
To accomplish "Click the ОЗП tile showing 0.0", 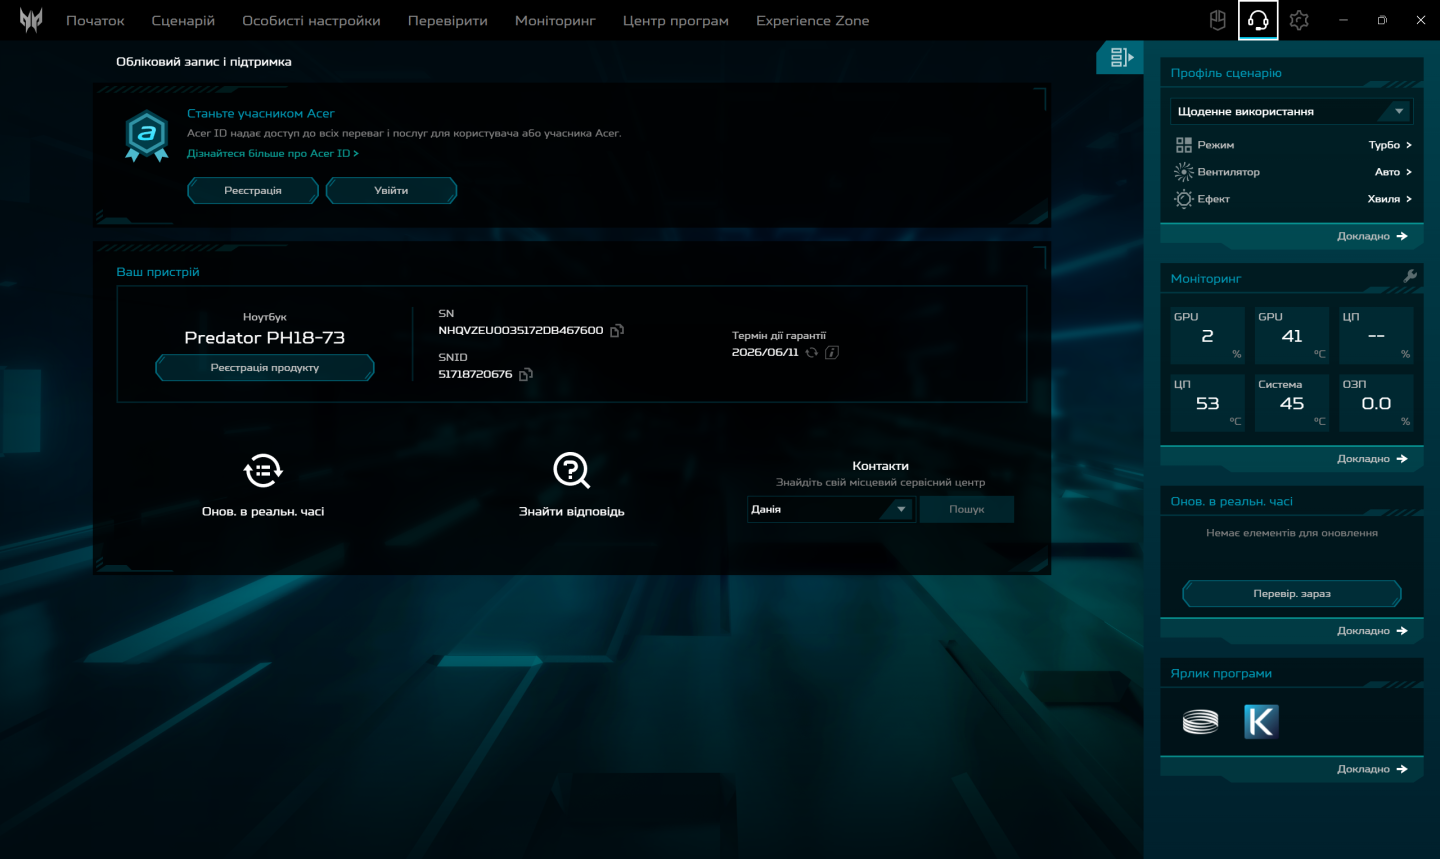I will (x=1376, y=402).
